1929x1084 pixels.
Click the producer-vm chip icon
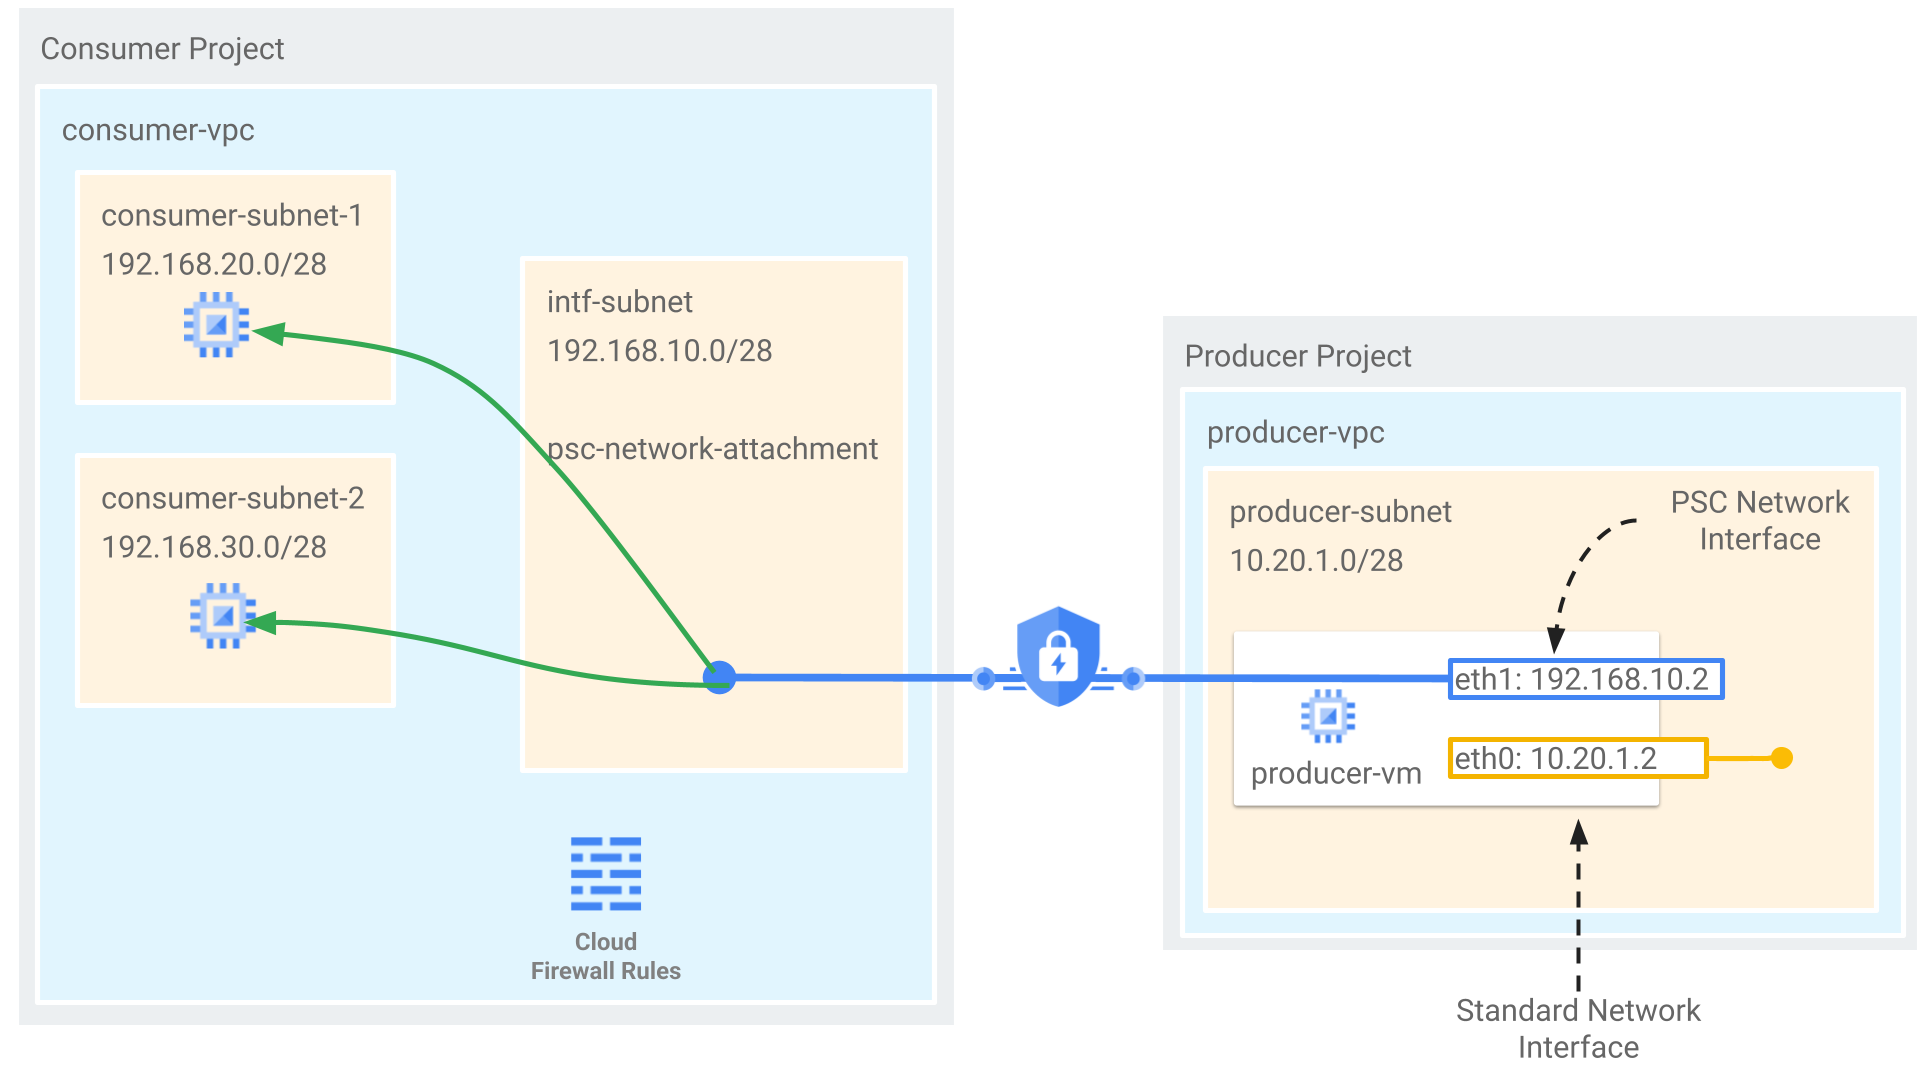(x=1327, y=716)
